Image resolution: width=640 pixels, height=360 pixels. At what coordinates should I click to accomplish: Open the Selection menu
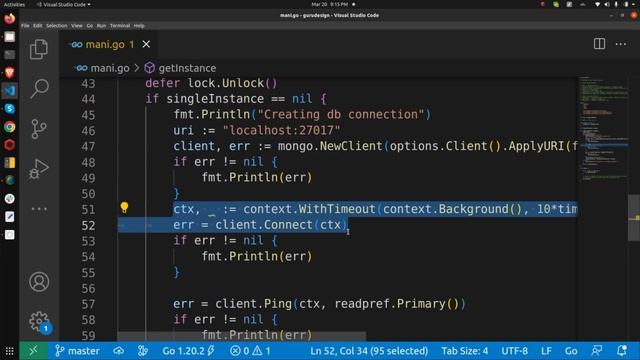click(x=56, y=26)
